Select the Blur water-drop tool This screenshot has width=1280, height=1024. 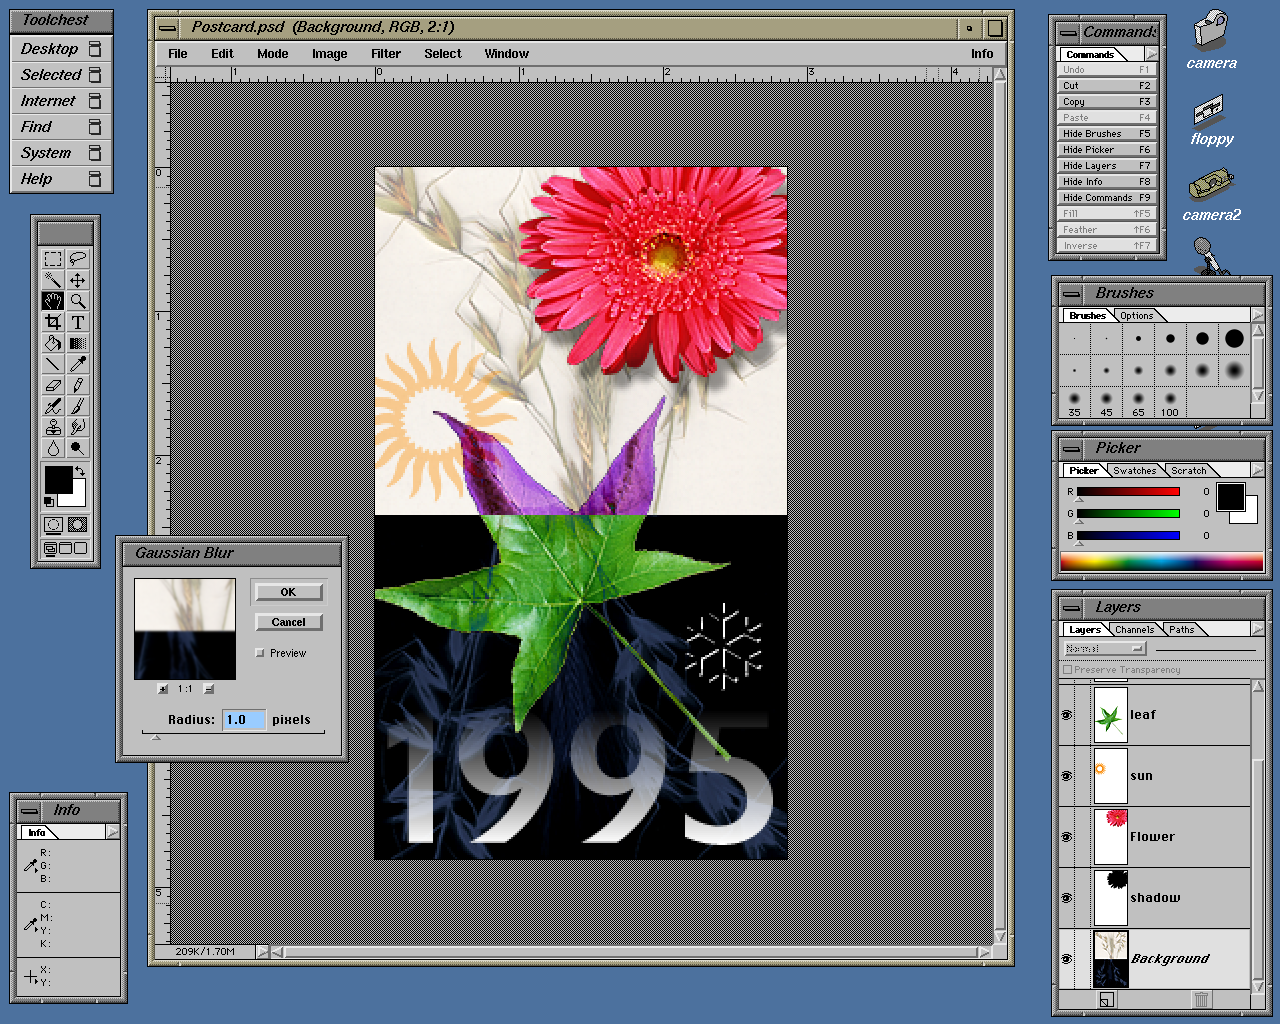click(53, 448)
